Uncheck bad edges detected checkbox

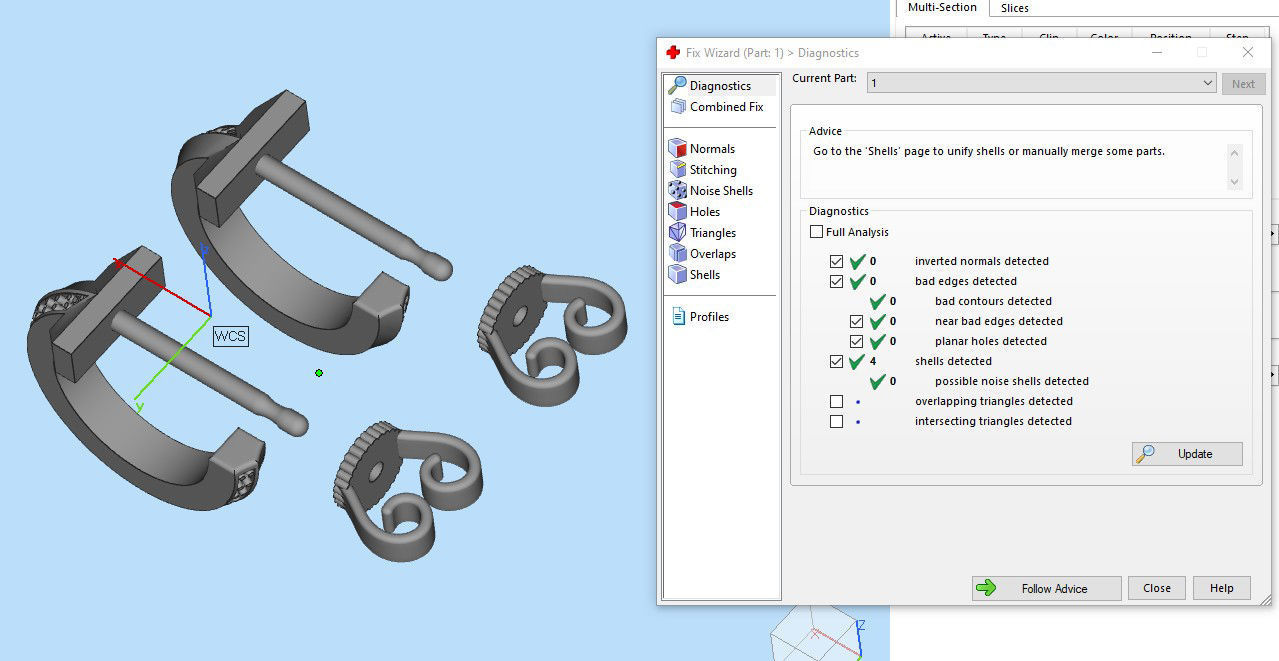[x=836, y=282]
